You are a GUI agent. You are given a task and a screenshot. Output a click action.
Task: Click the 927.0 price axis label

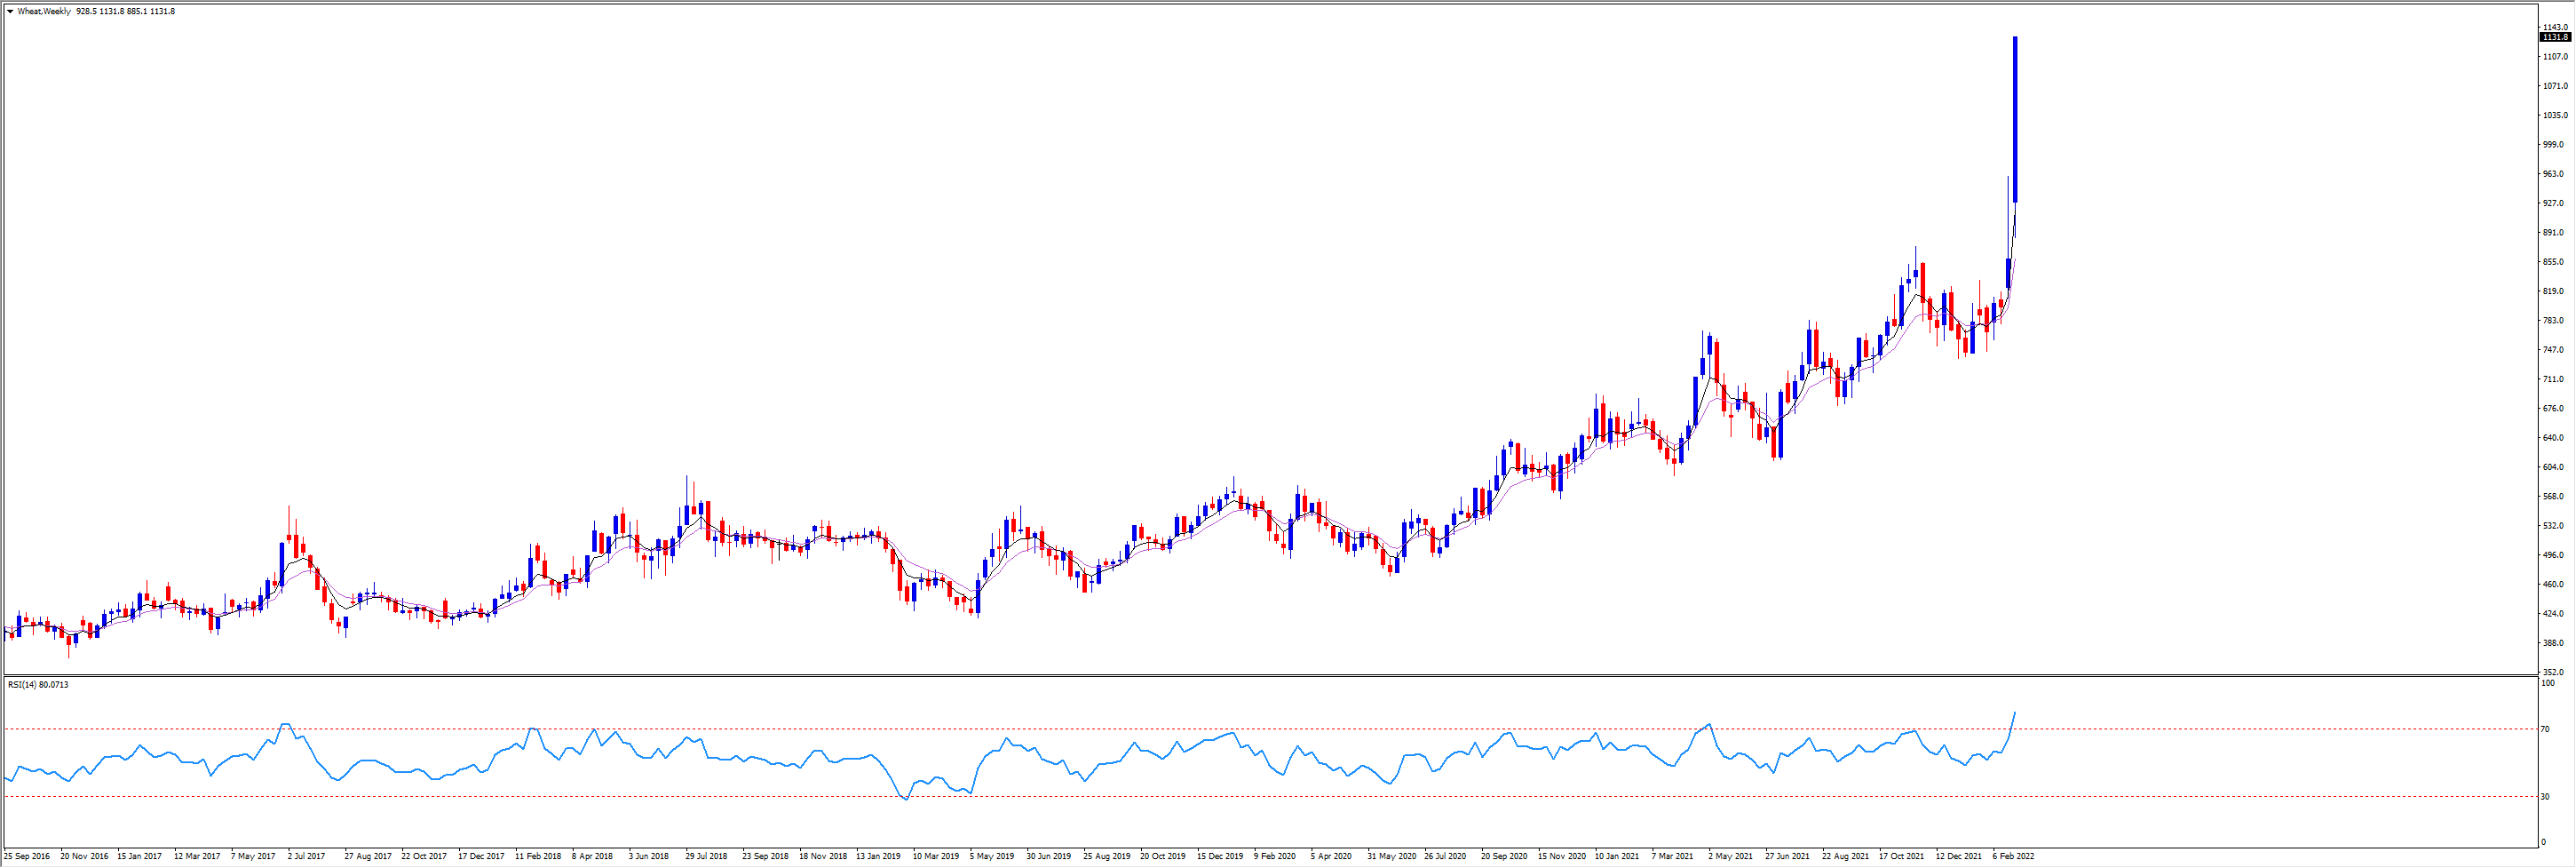coord(2553,203)
